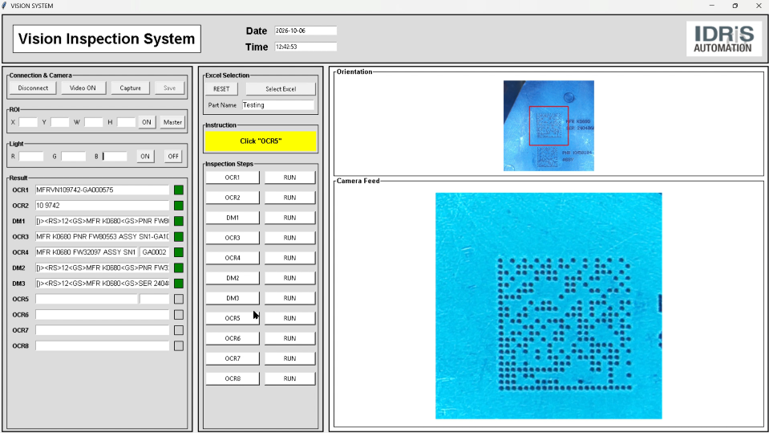The image size is (769, 433).
Task: Turn the light ON
Action: (145, 156)
